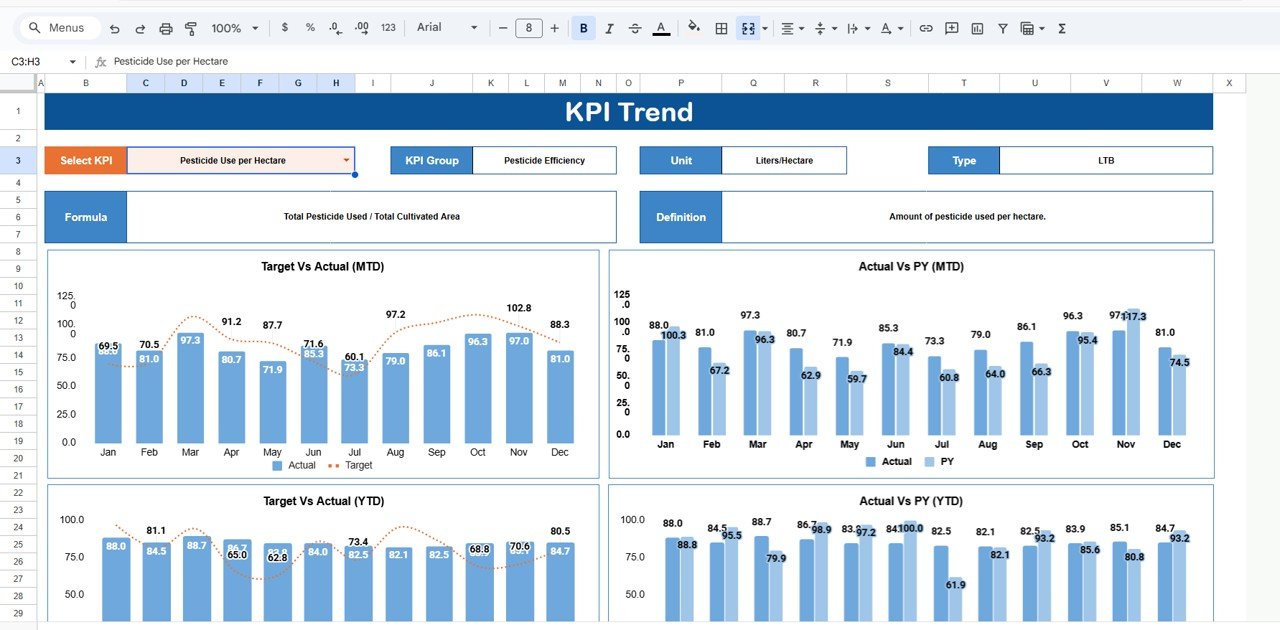Open the Menus search
This screenshot has width=1280, height=630.
pos(55,28)
